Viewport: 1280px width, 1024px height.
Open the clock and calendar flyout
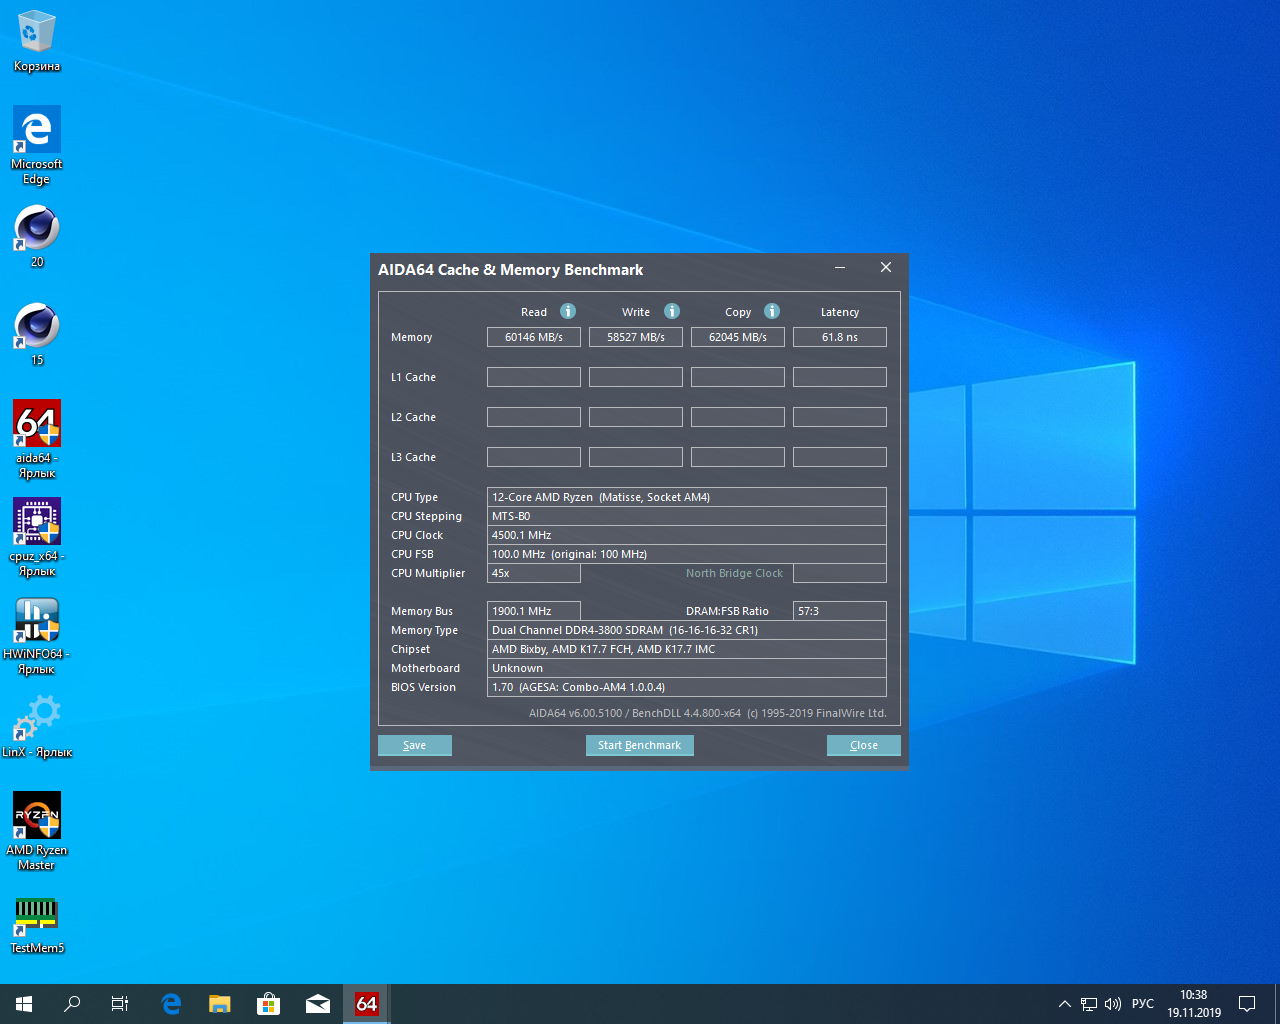pyautogui.click(x=1194, y=1004)
